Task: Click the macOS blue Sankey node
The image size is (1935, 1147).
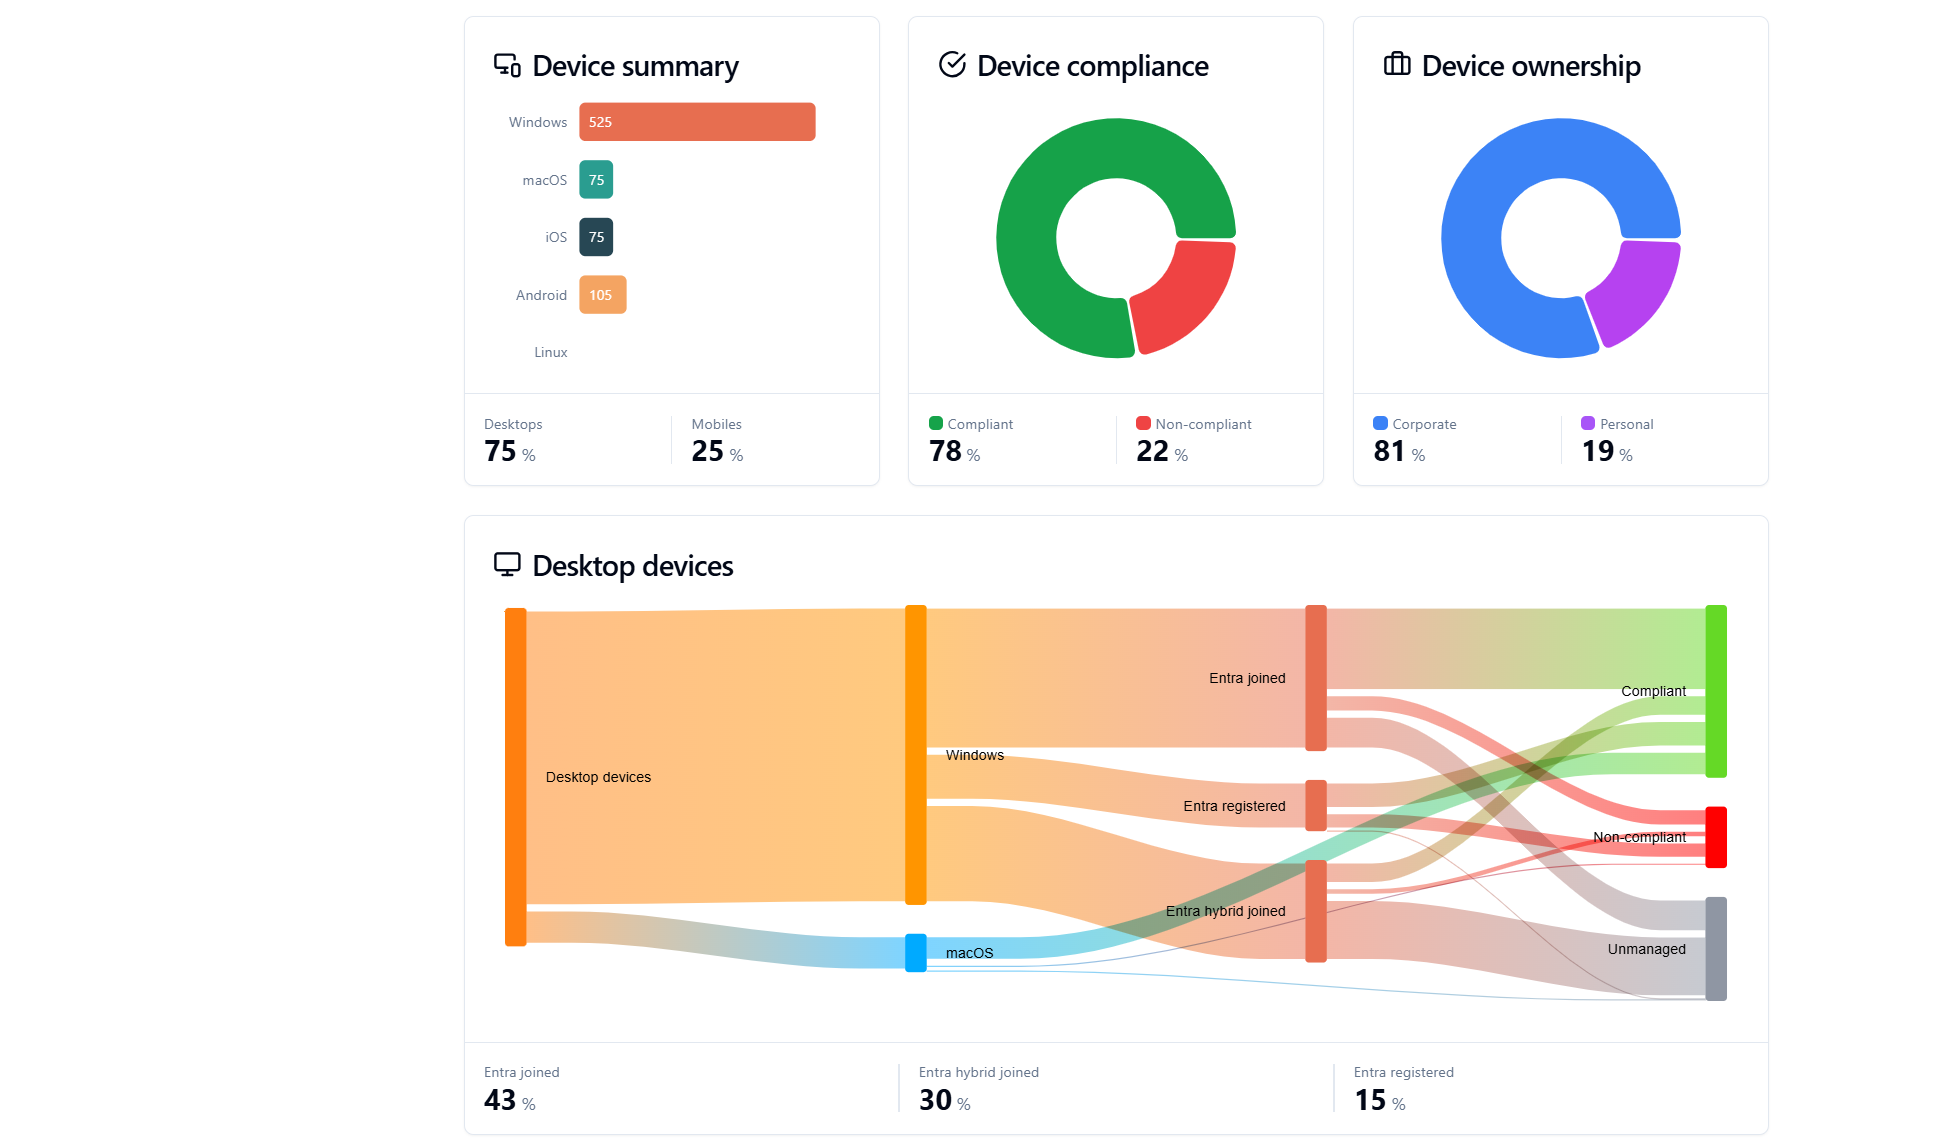Action: (915, 953)
